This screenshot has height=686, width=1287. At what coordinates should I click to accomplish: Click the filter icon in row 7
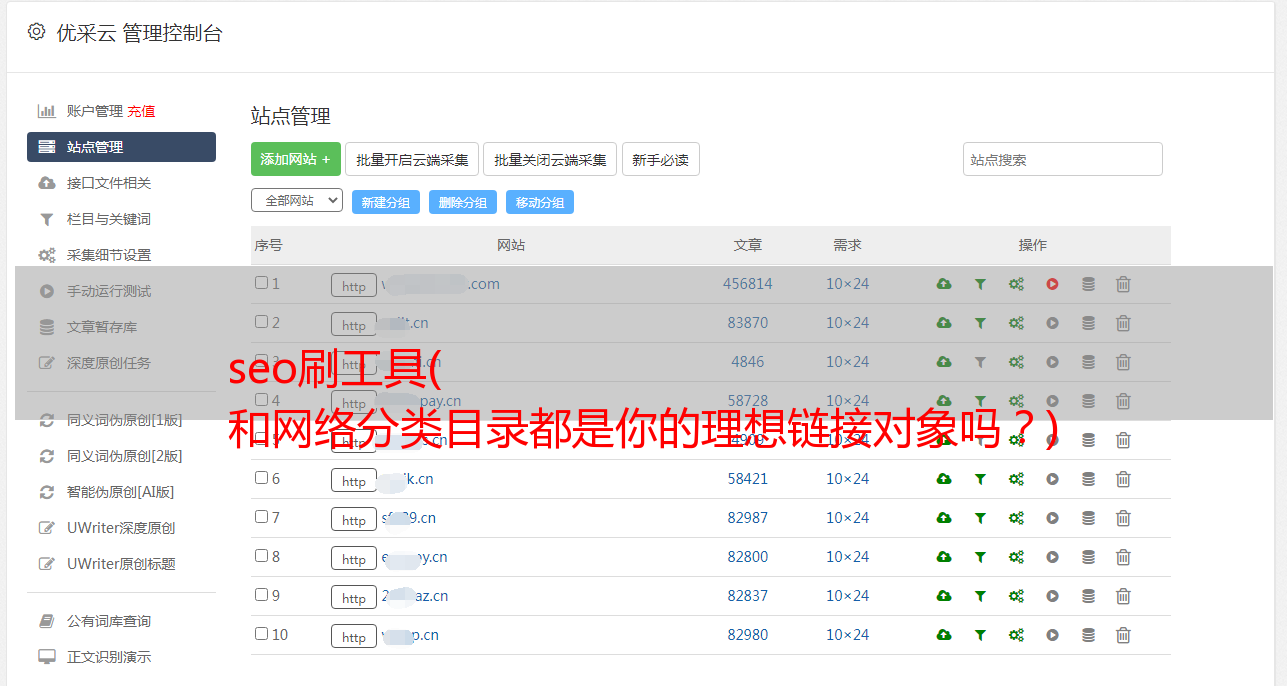point(980,518)
